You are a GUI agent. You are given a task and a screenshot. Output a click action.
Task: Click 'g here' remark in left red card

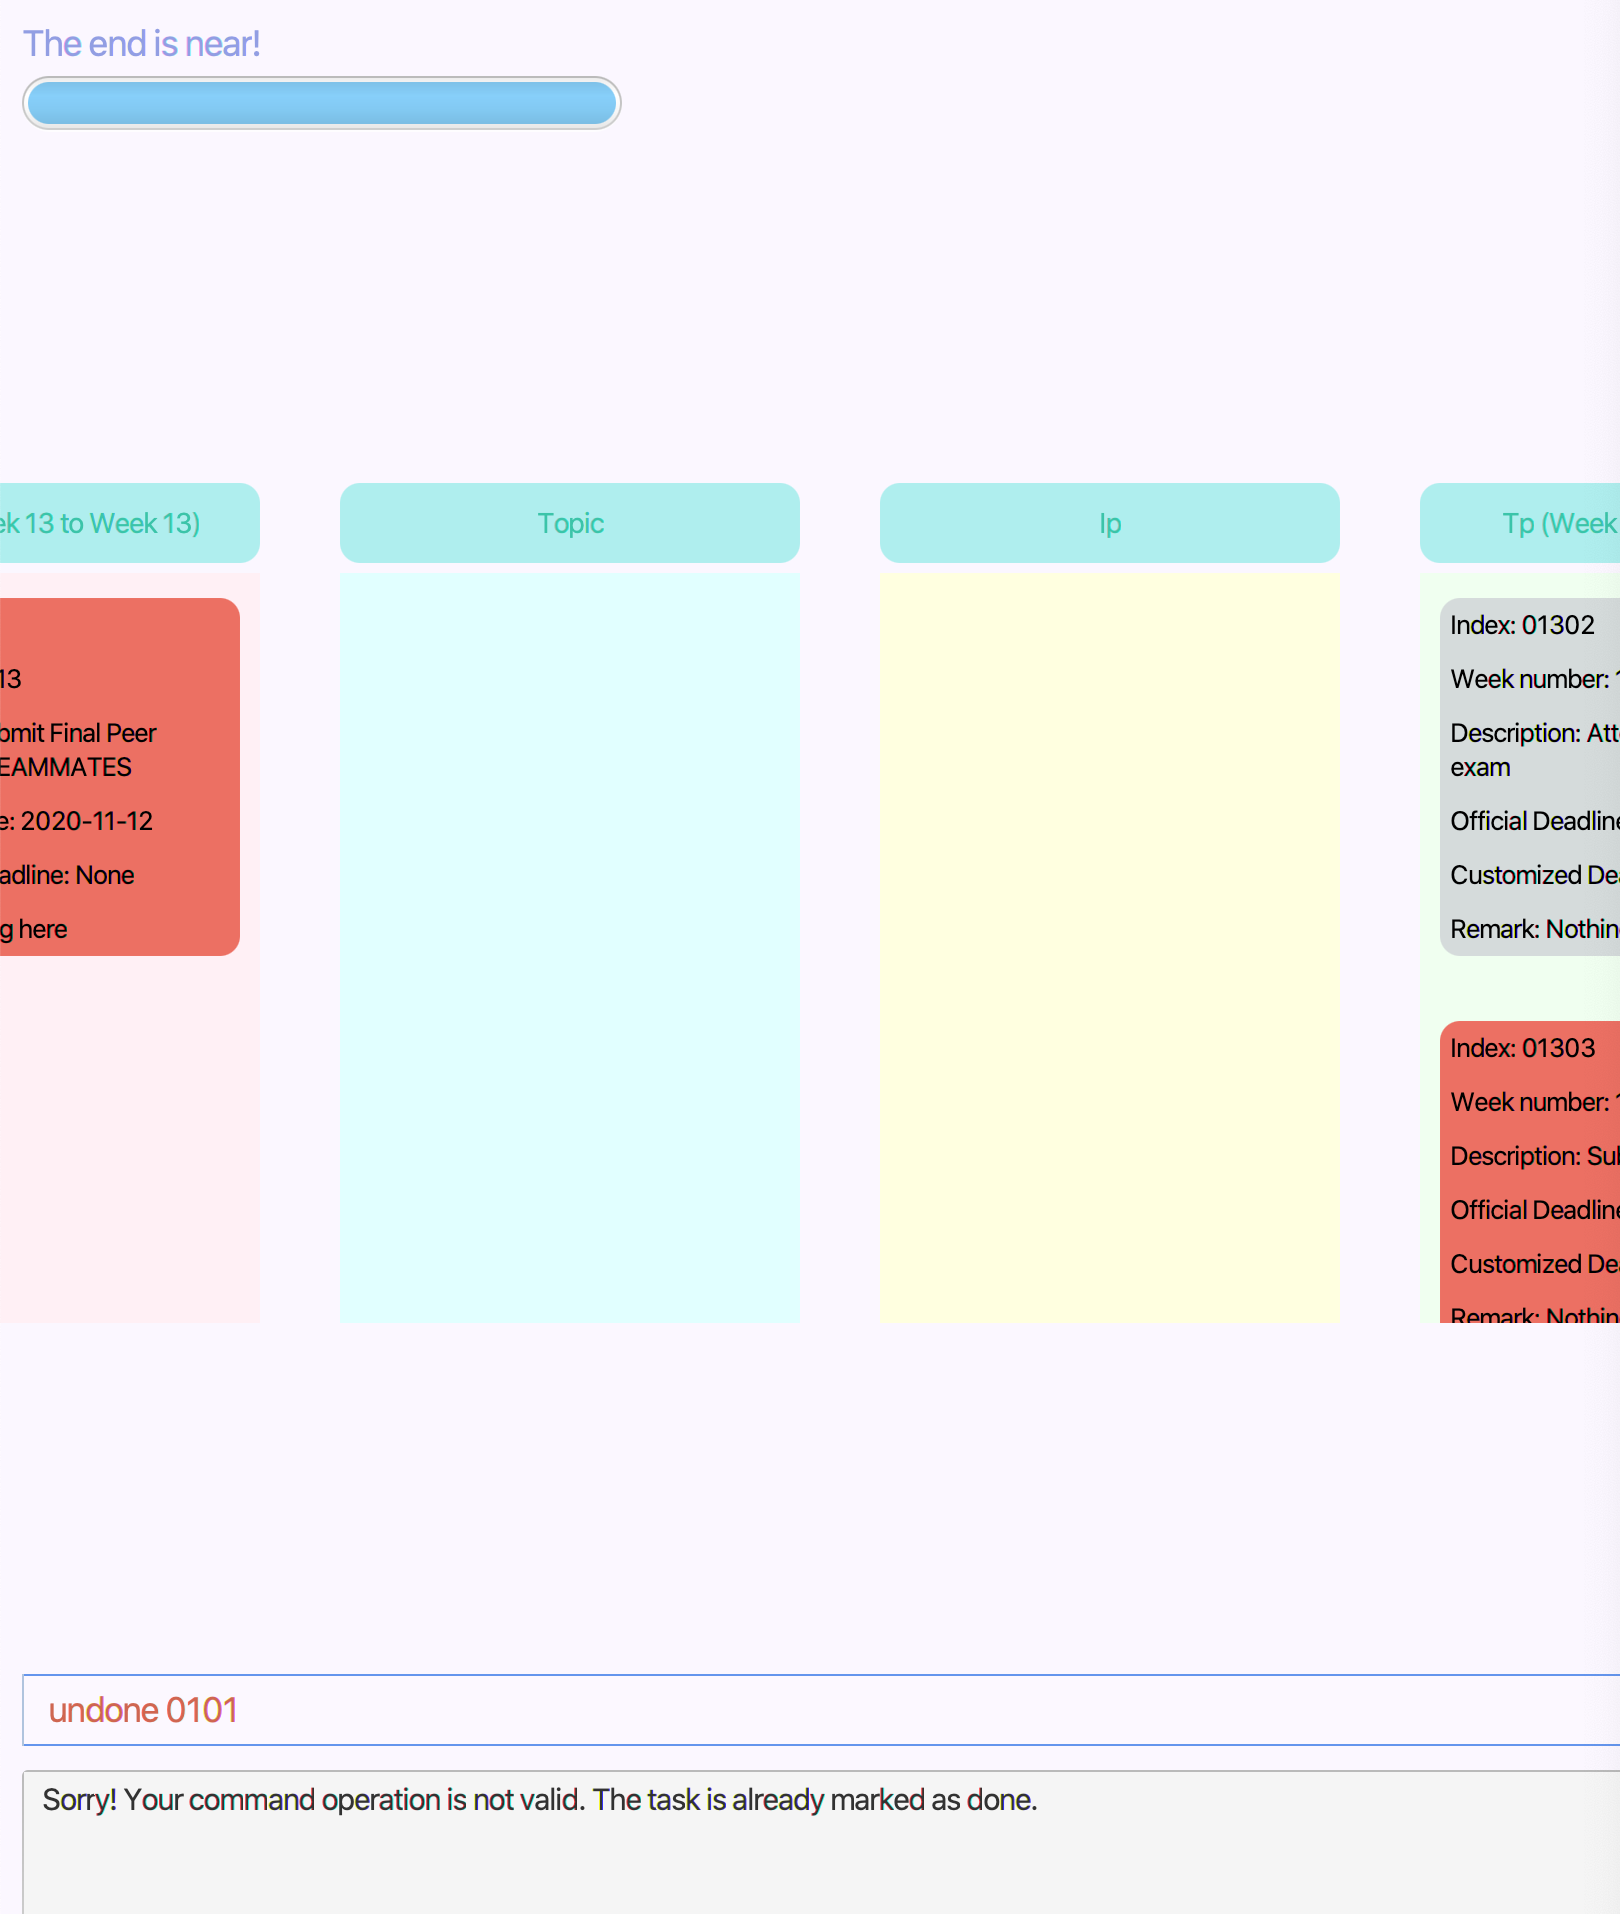(x=34, y=929)
